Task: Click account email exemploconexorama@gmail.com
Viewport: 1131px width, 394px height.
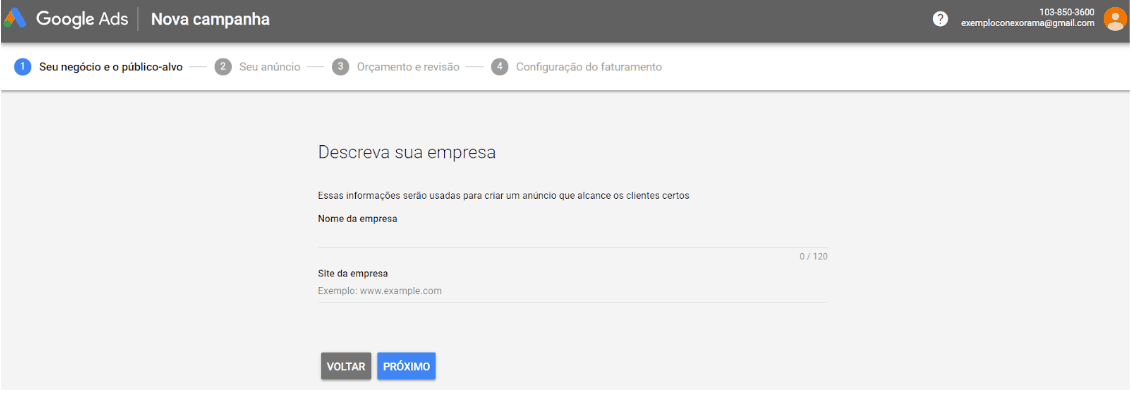Action: tap(1028, 24)
